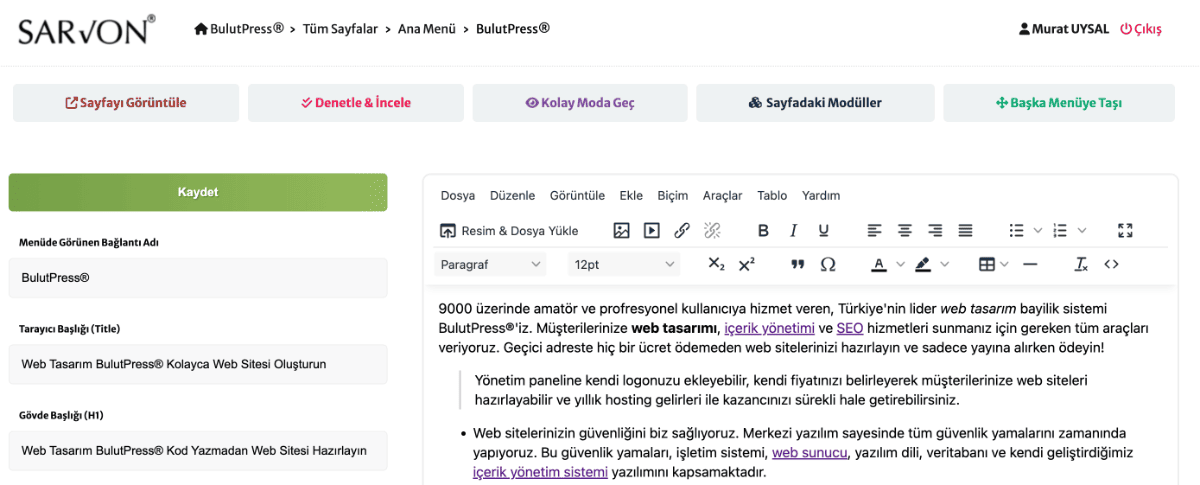Screen dimensions: 1200x485
Task: Follow the içerik yönetim sistemi link
Action: point(540,472)
